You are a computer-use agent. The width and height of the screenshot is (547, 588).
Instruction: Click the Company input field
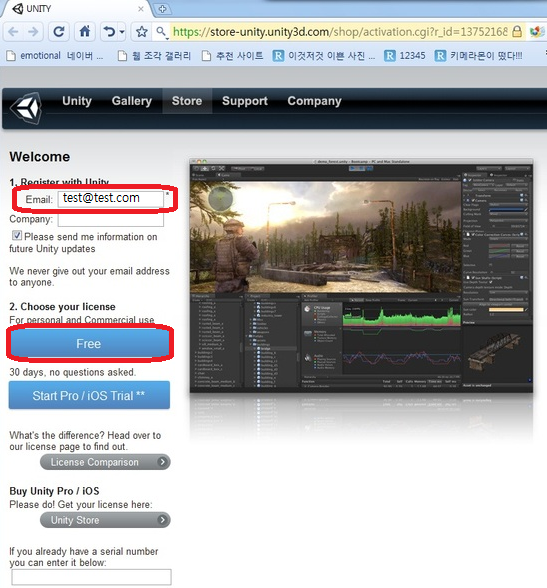coord(111,219)
